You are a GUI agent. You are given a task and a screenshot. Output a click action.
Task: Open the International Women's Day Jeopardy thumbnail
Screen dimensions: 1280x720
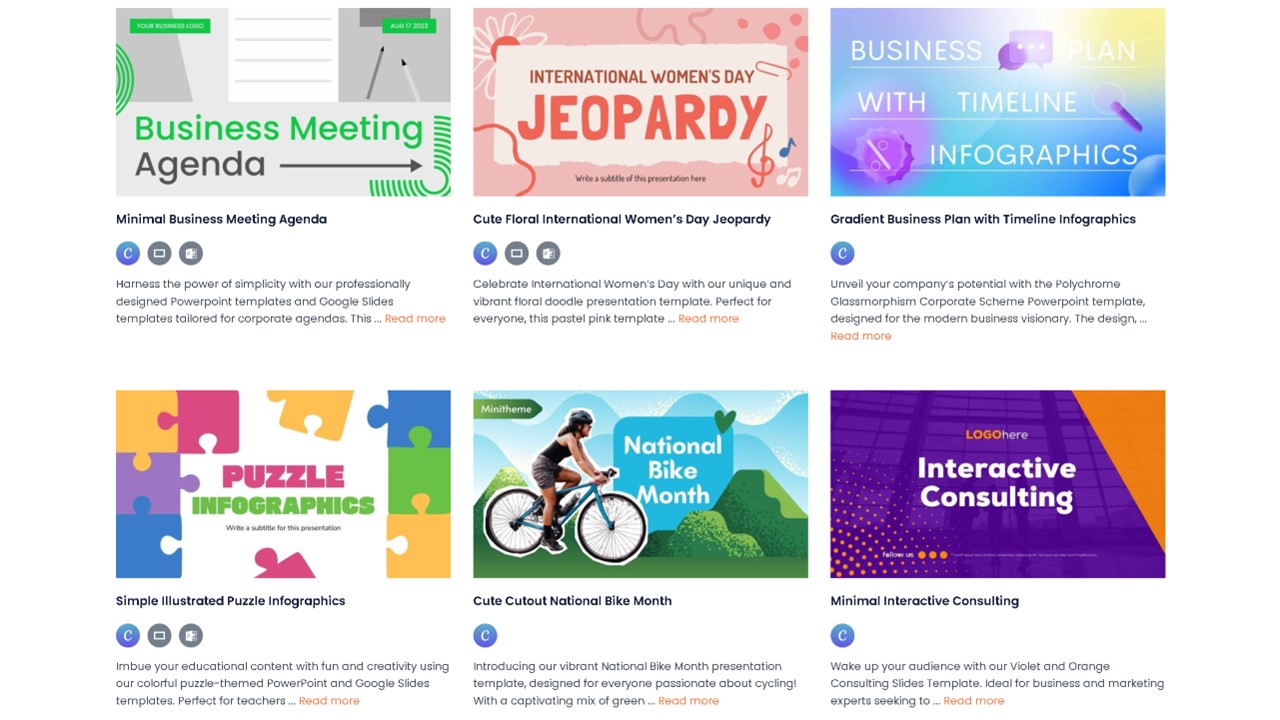640,102
